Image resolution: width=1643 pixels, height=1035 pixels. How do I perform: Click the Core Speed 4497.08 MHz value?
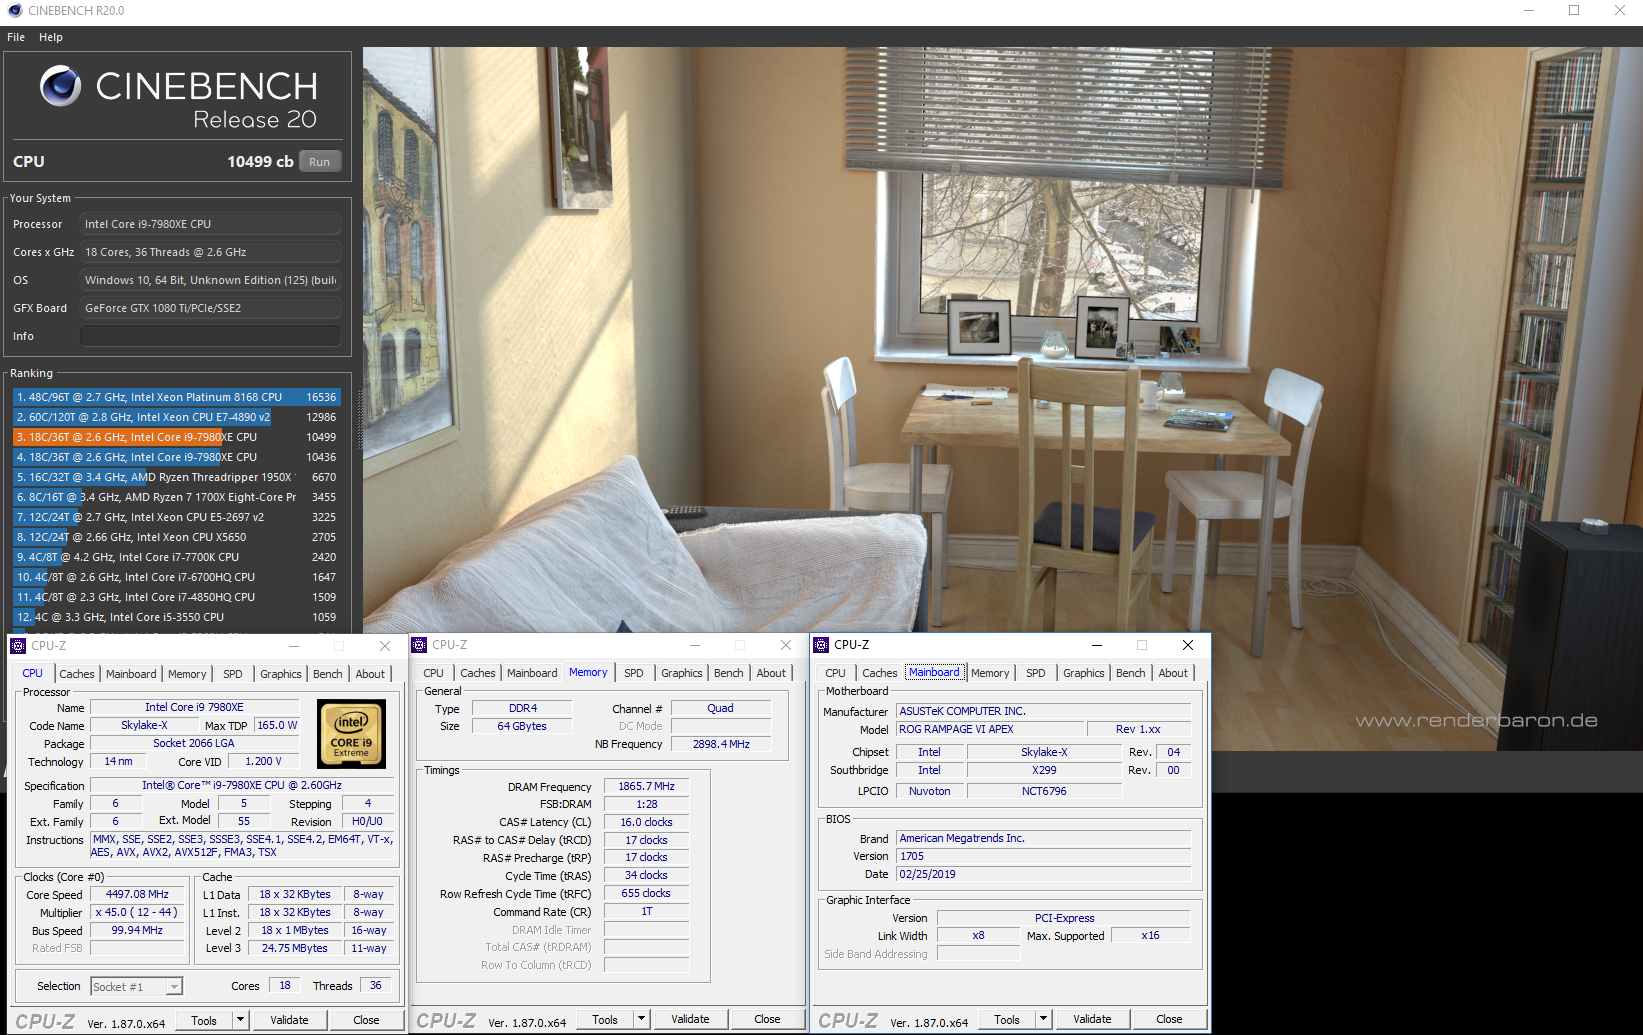click(x=137, y=894)
